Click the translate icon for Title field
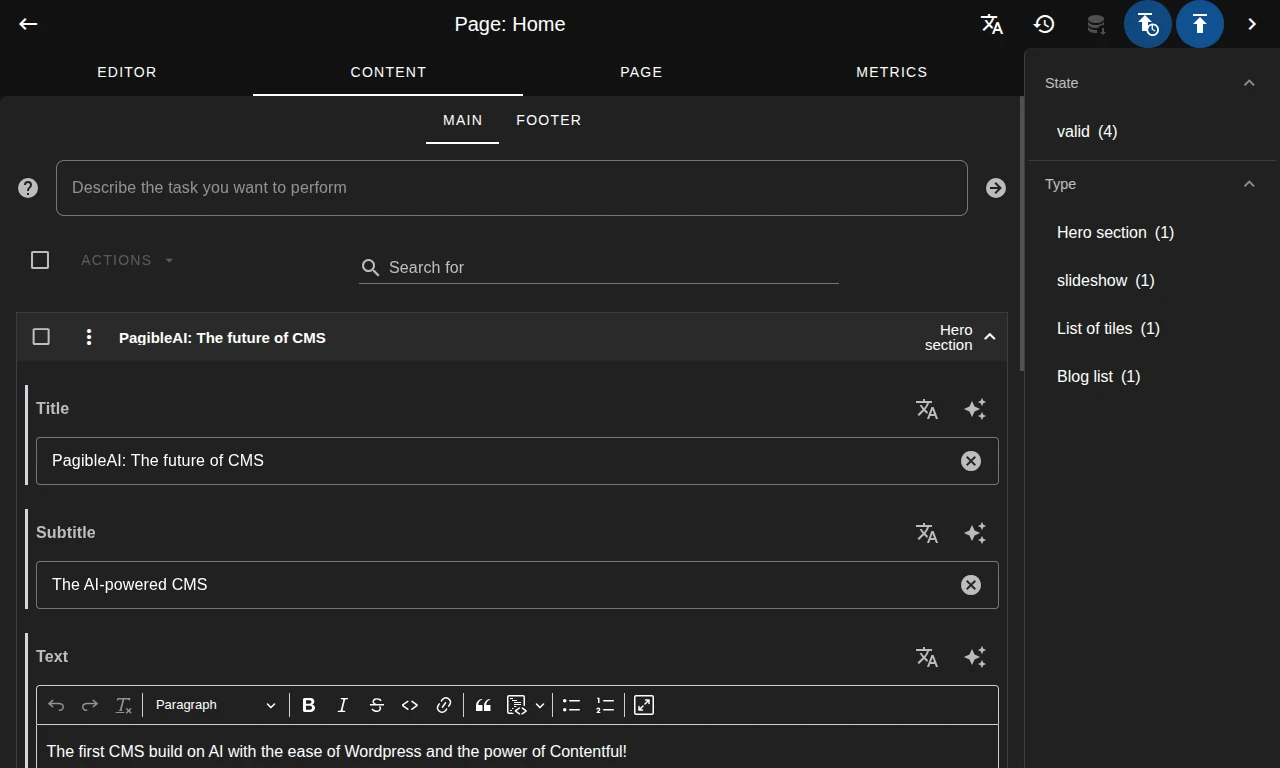 tap(927, 409)
